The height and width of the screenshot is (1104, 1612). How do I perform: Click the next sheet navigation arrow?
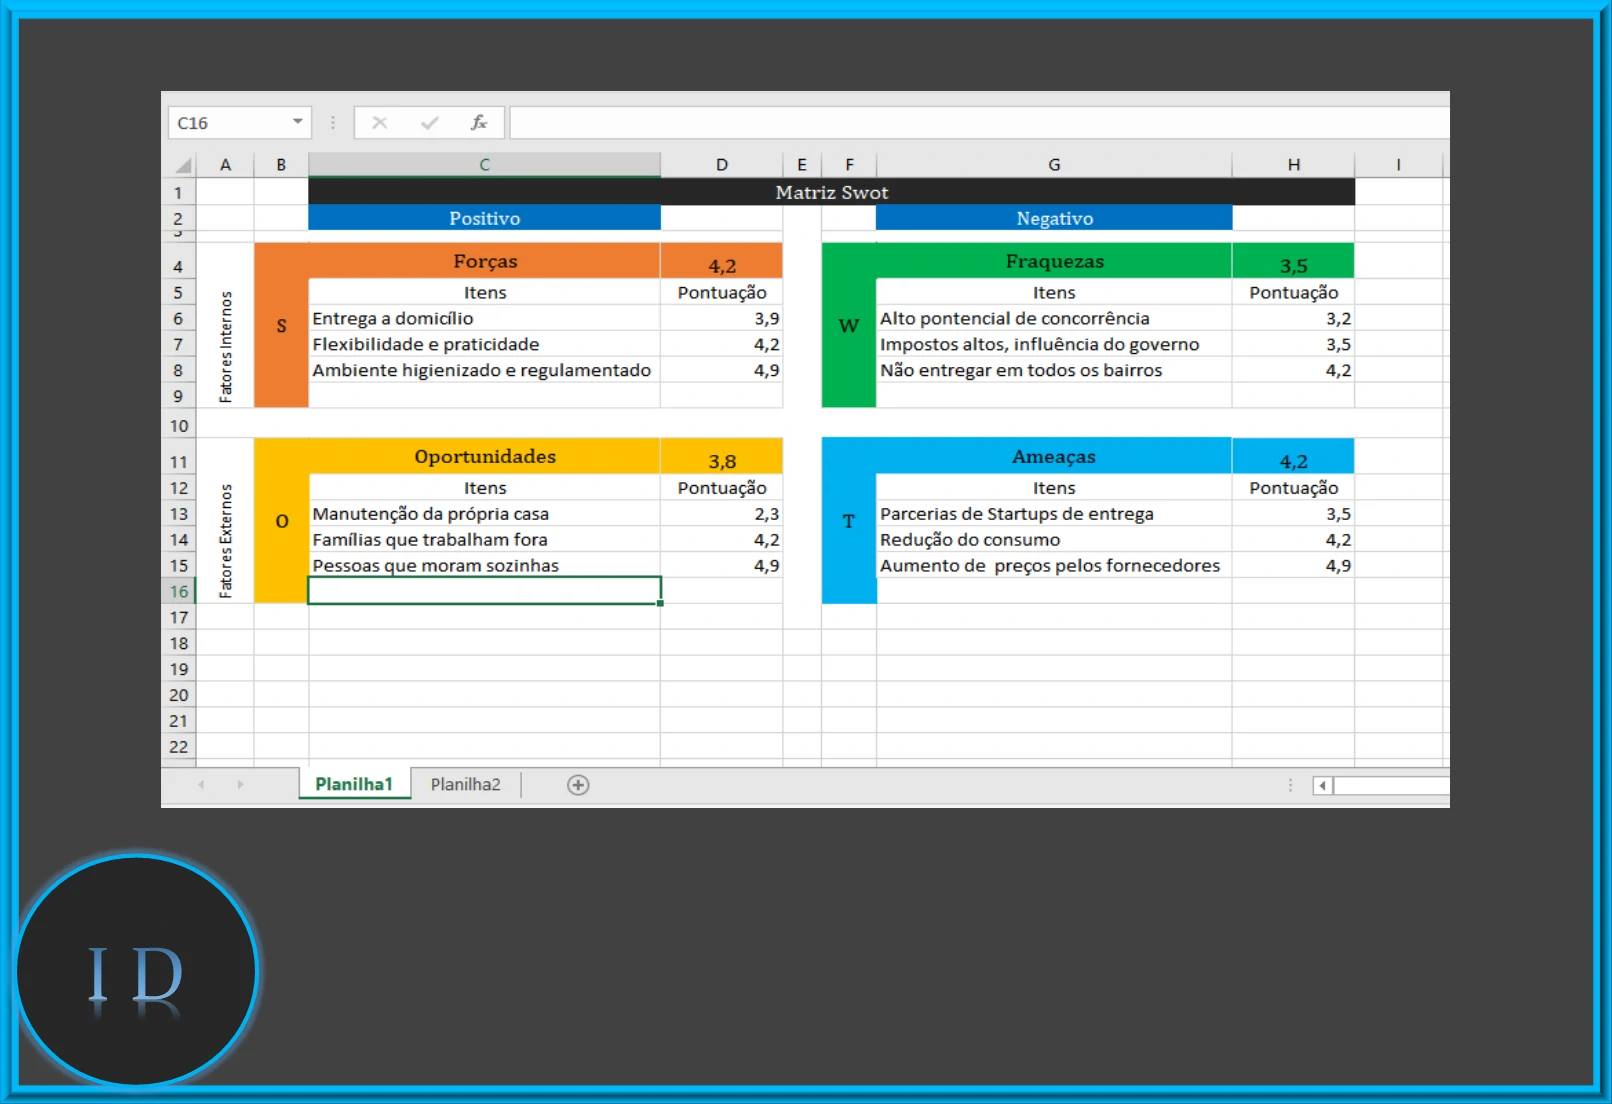[240, 785]
